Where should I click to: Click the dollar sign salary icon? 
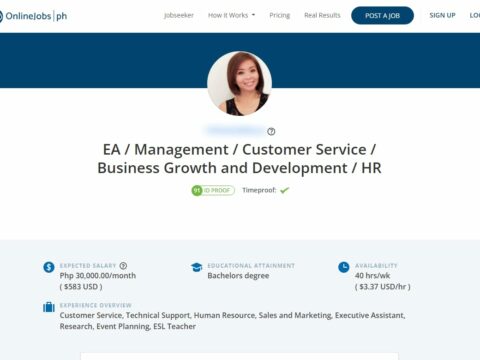coord(49,267)
